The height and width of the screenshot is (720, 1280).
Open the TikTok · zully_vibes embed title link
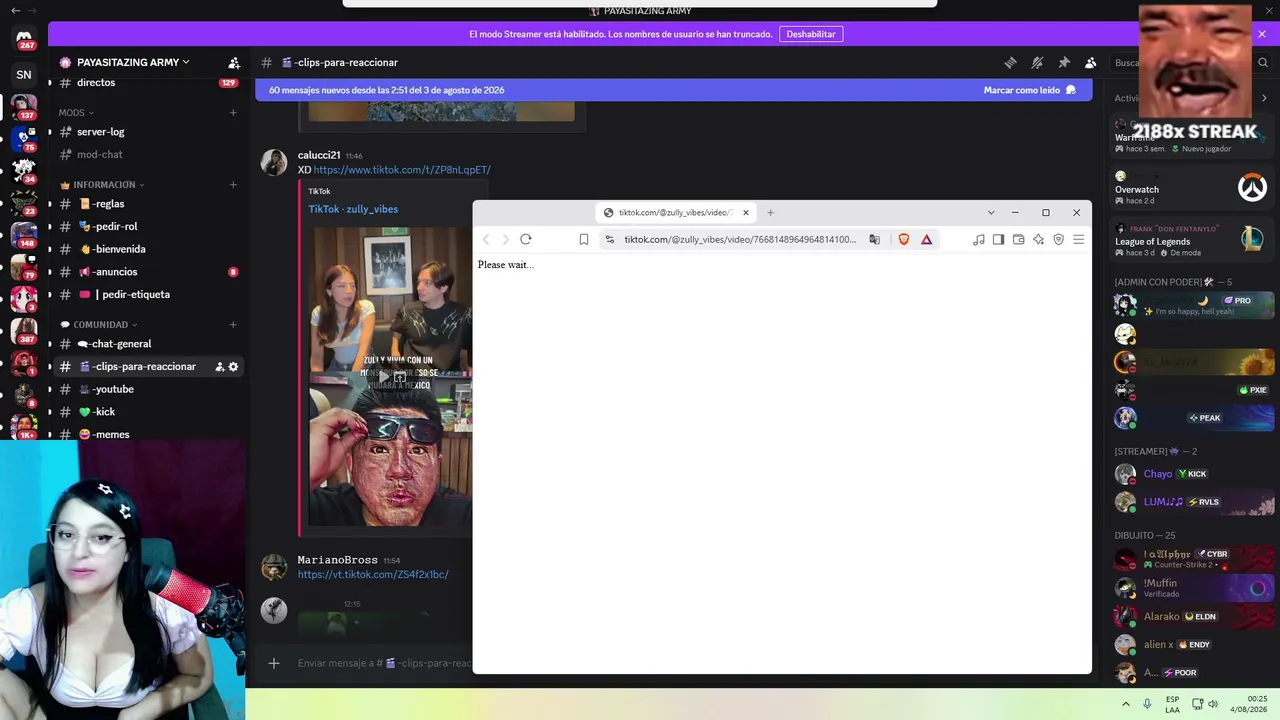click(353, 209)
